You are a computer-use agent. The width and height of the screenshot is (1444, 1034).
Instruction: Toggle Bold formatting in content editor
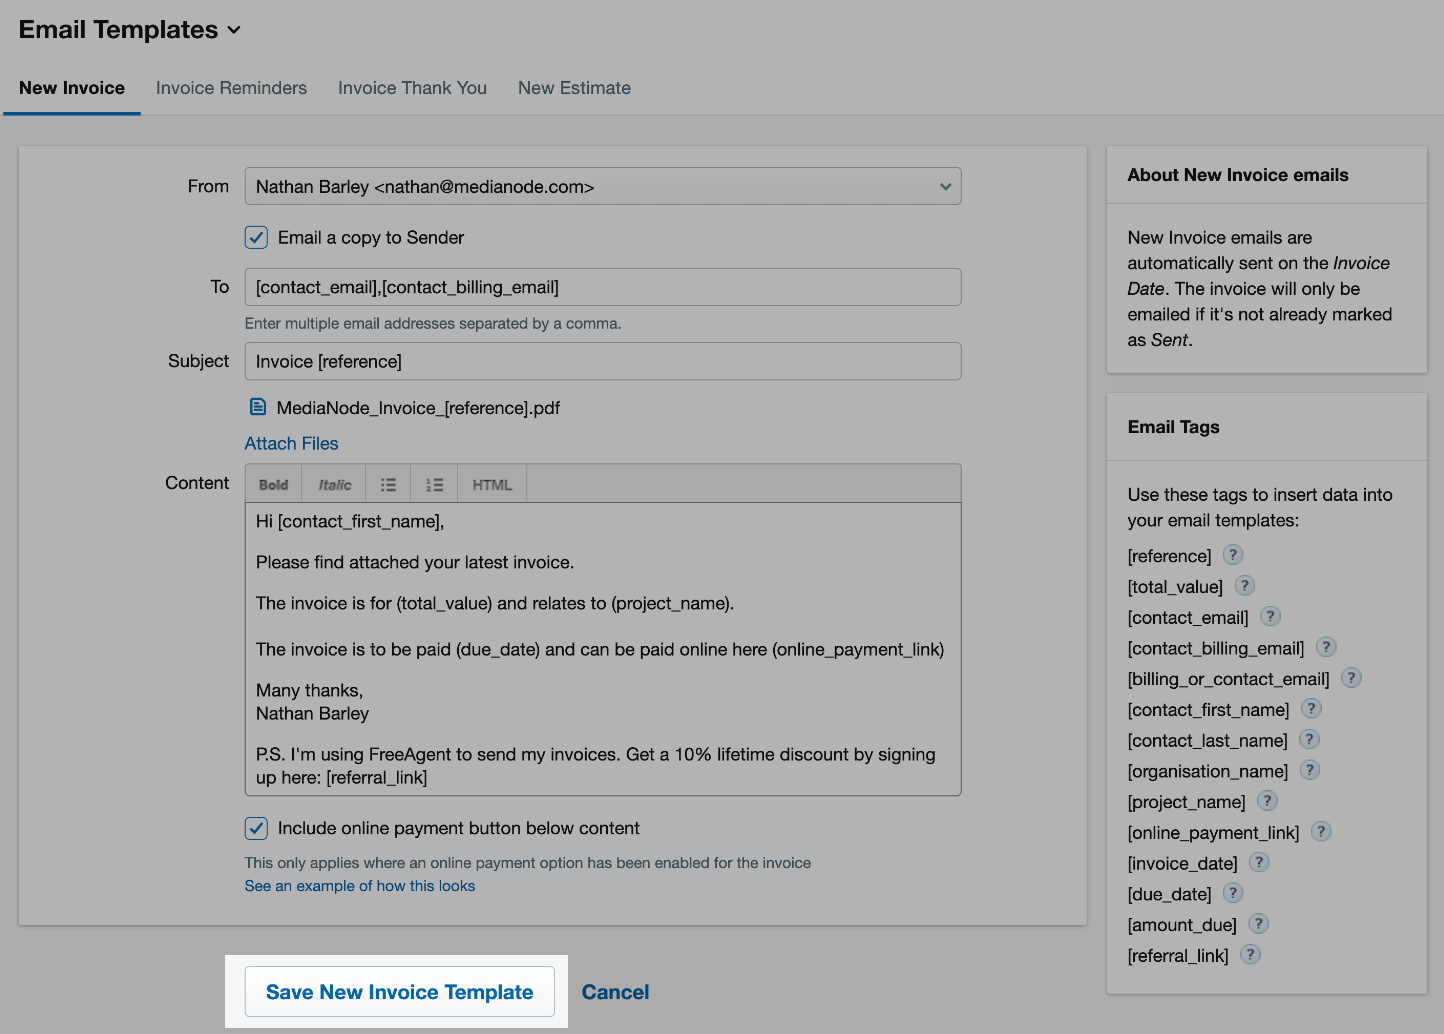273,484
